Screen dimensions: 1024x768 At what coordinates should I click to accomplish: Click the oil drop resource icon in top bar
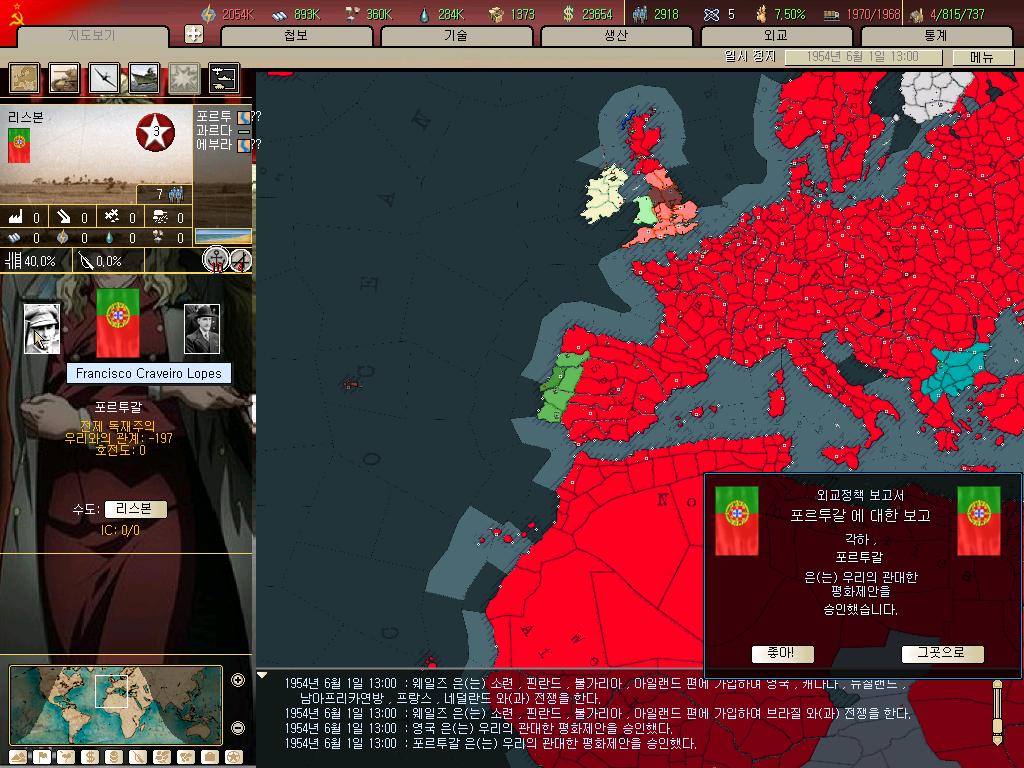(424, 14)
